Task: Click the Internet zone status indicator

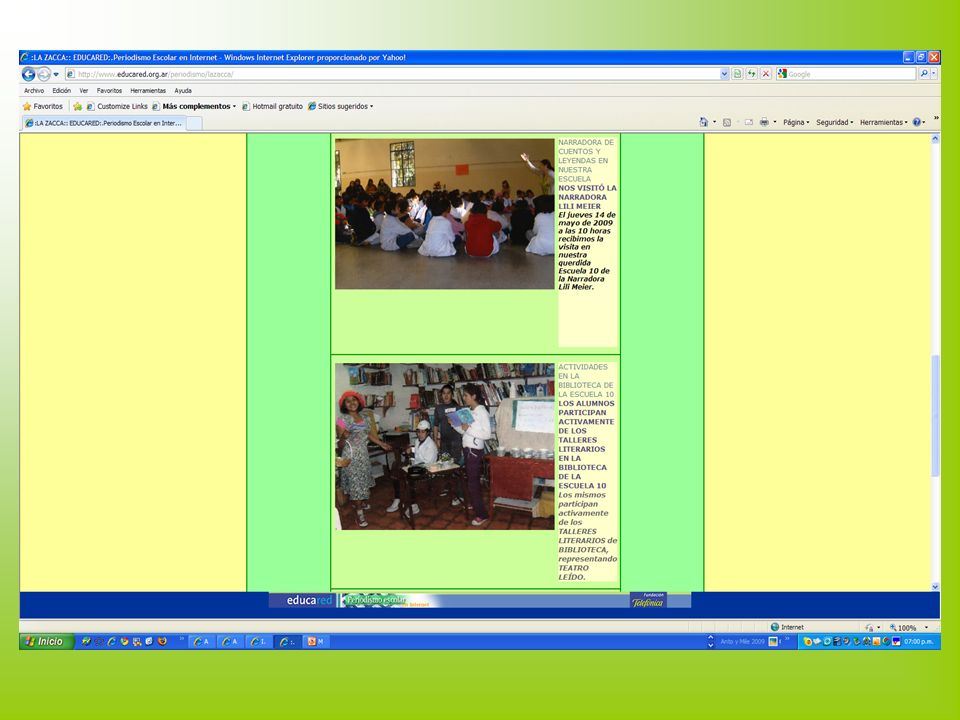Action: pos(787,627)
